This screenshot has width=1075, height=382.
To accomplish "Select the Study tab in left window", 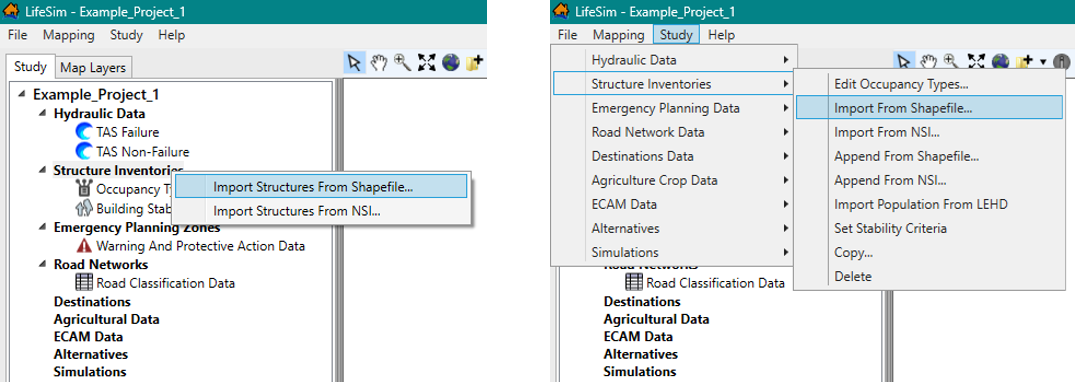I will pos(30,67).
